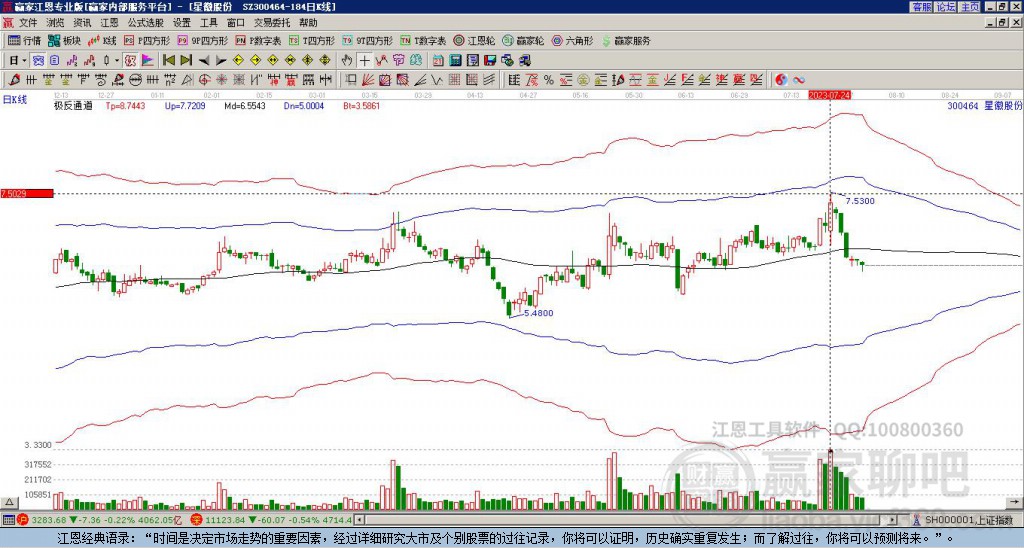This screenshot has width=1024, height=548.
Task: Click the 2023-07-24 date marker
Action: [x=827, y=95]
